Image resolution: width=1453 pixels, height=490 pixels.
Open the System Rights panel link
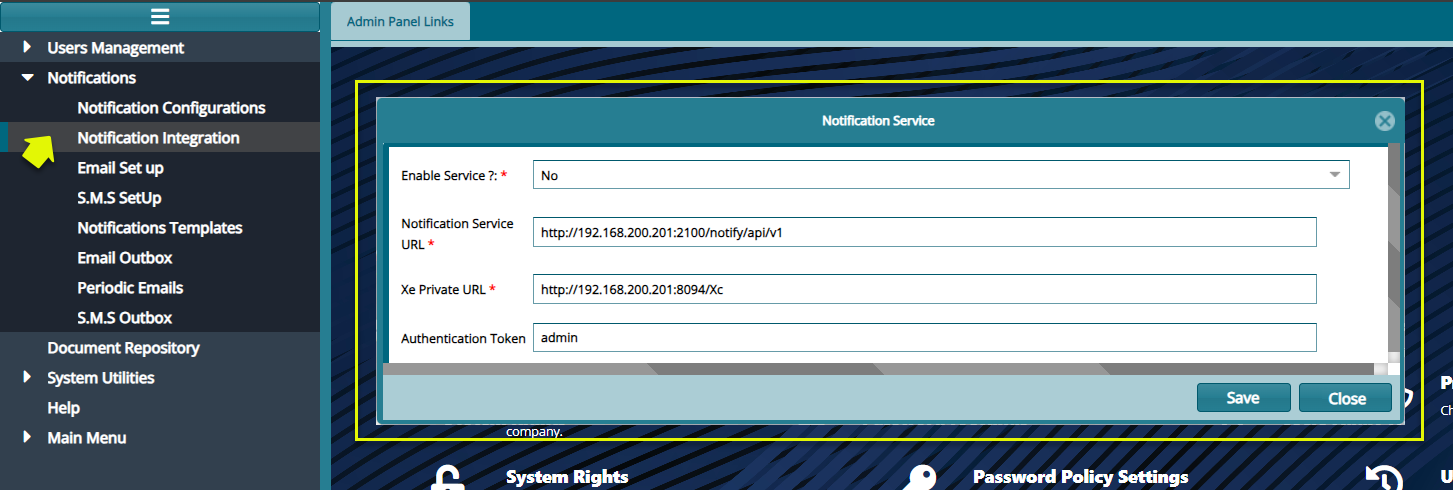click(567, 477)
